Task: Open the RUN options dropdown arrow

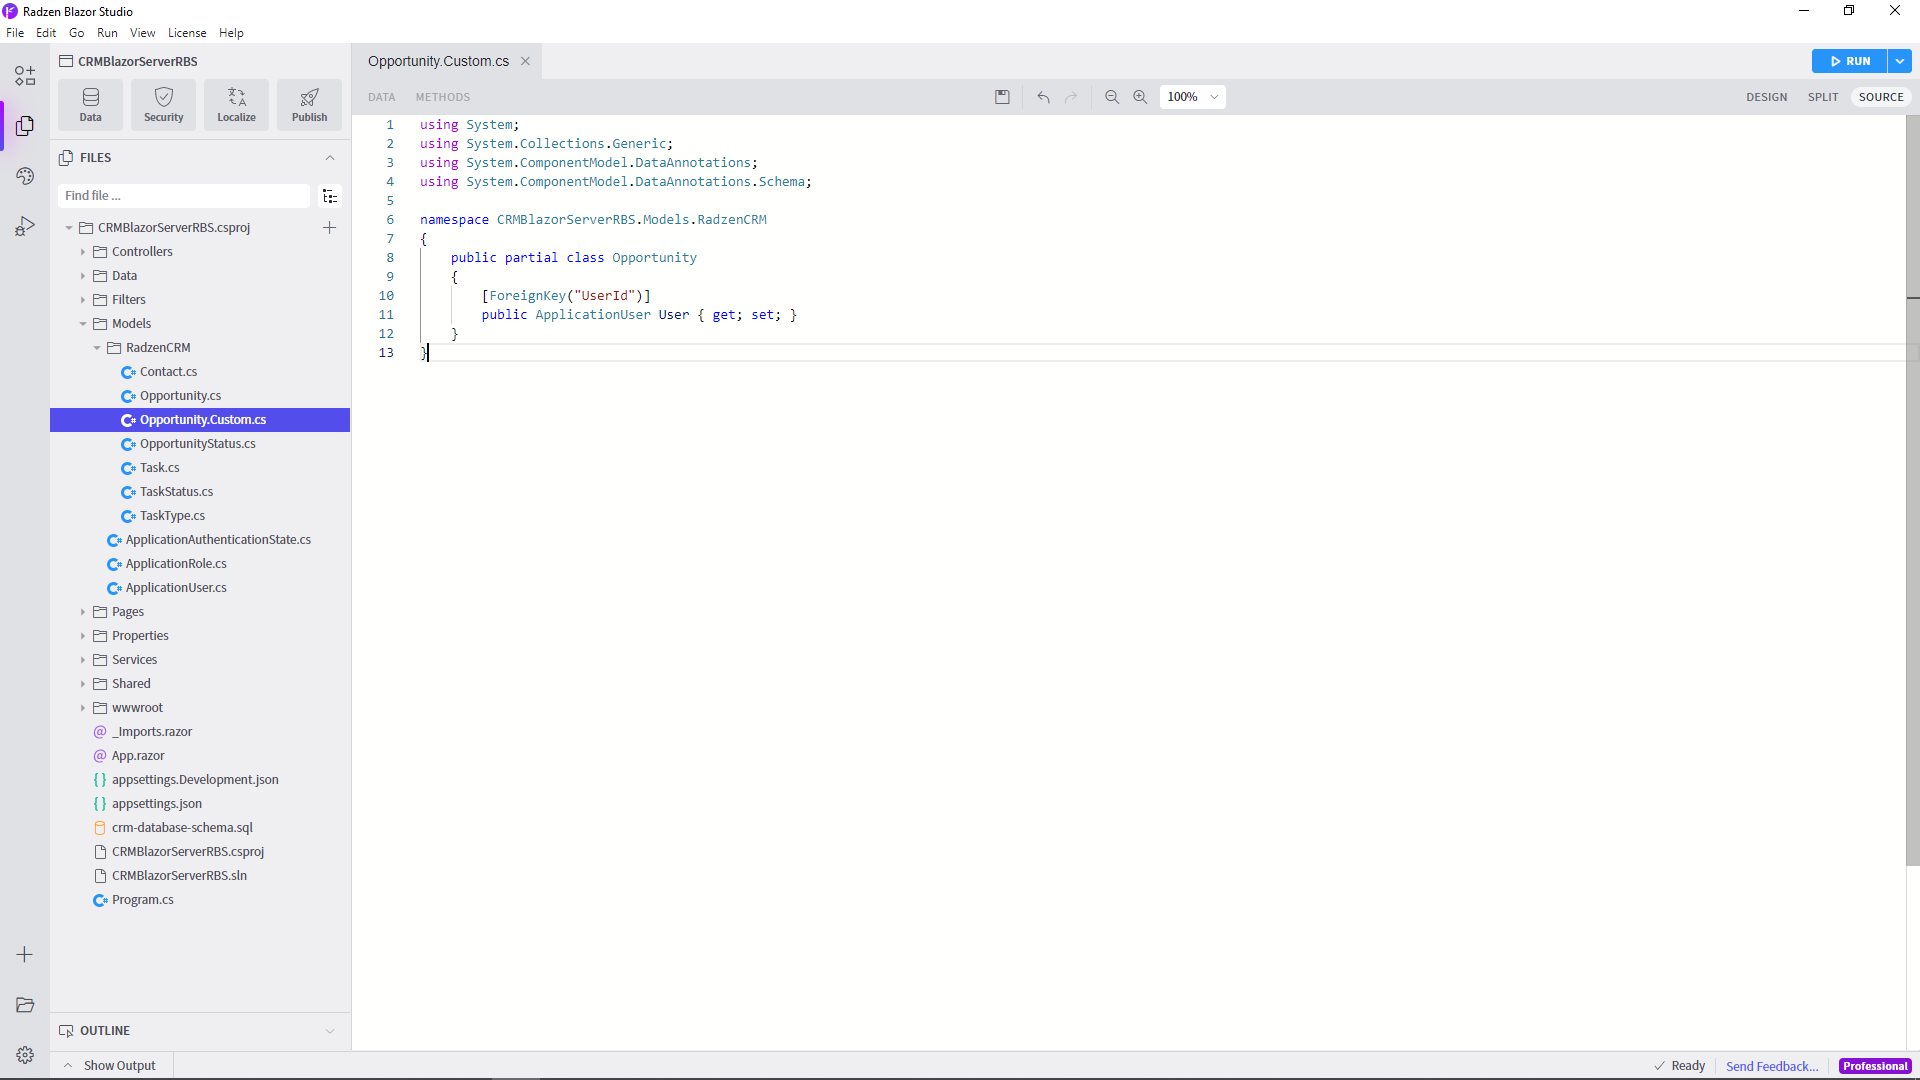Action: (x=1899, y=61)
